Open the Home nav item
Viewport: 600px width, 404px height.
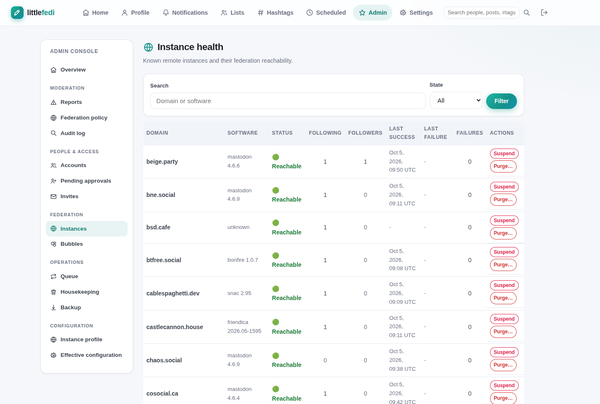(x=96, y=13)
